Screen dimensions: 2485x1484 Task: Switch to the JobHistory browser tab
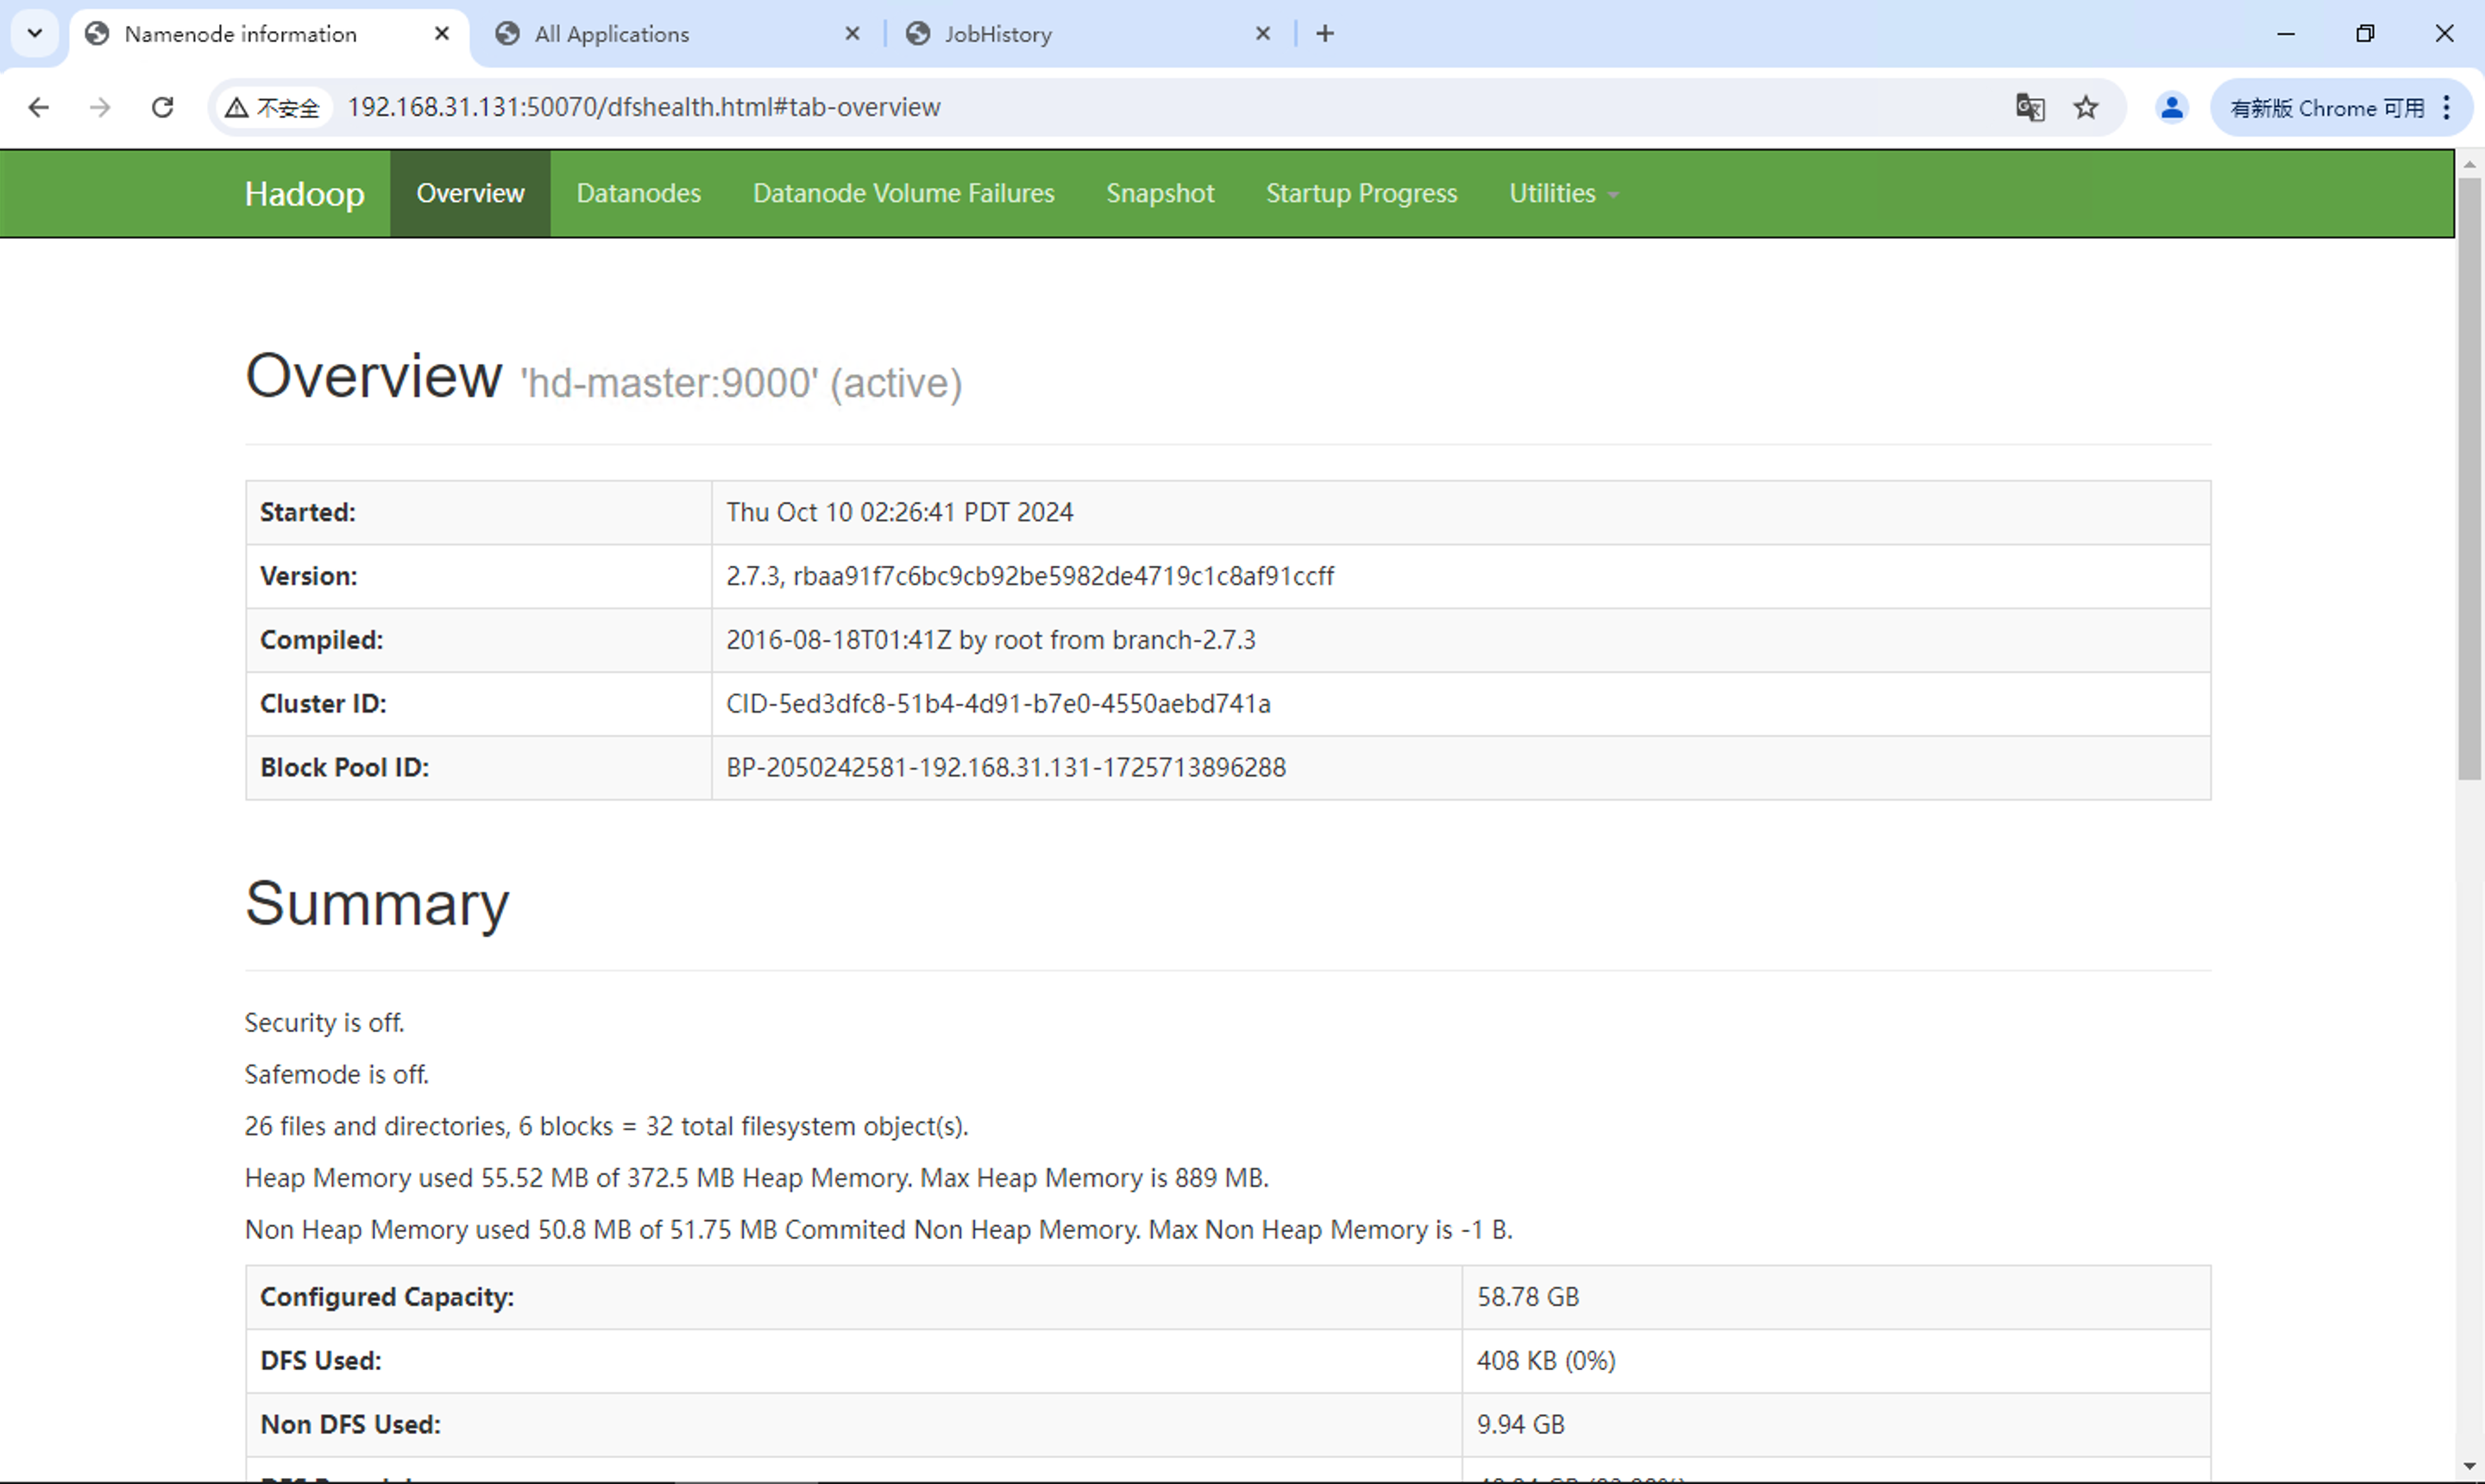point(998,34)
